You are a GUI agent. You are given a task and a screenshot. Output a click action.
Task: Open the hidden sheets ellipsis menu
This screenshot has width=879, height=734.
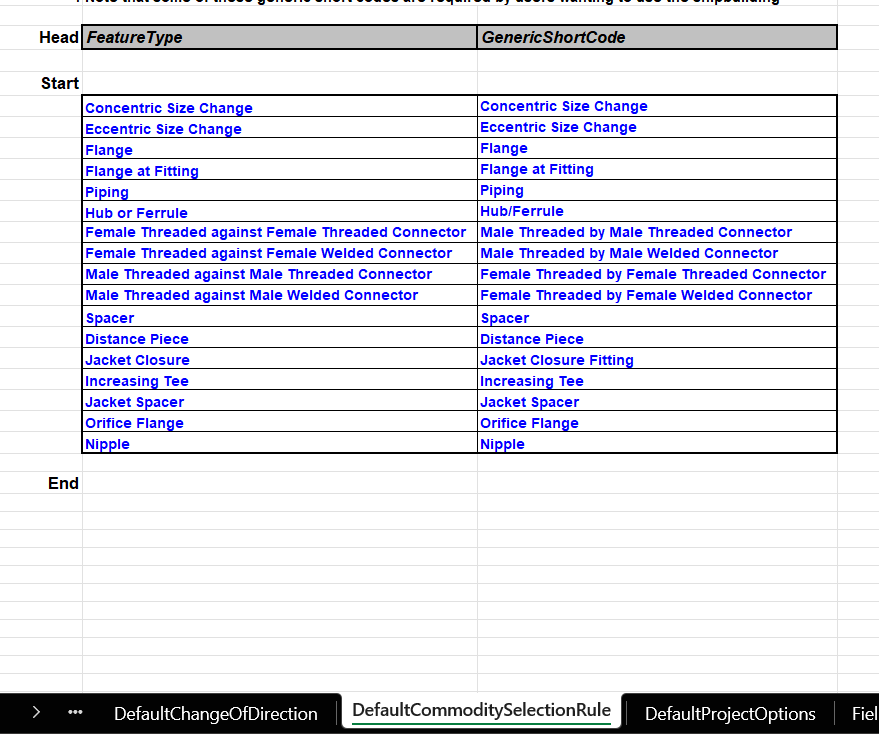click(x=75, y=713)
